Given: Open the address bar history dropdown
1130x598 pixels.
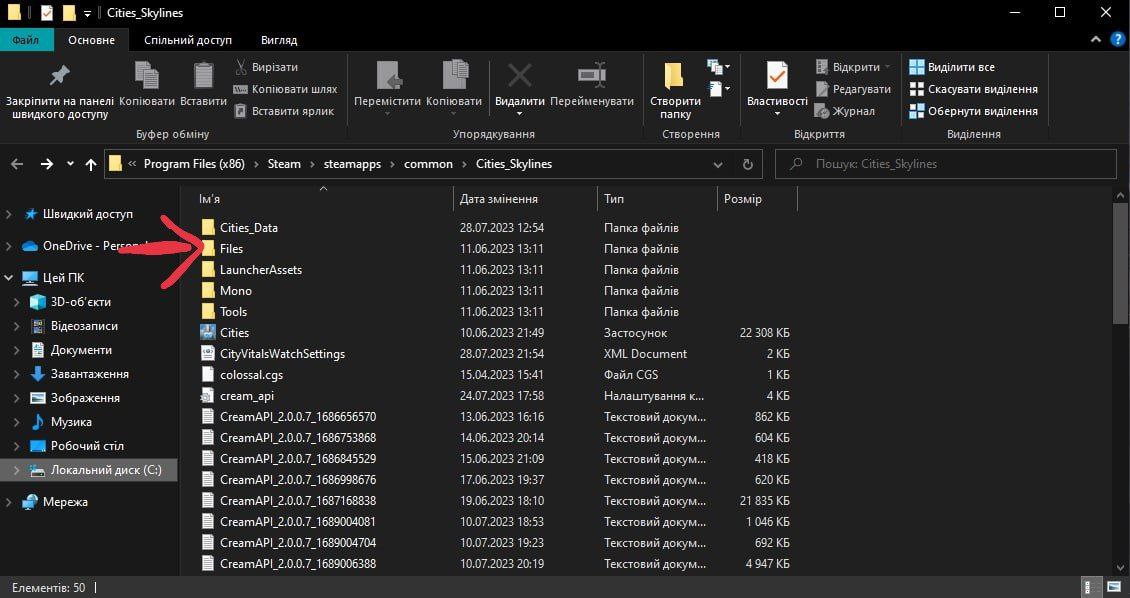Looking at the screenshot, I should 718,164.
